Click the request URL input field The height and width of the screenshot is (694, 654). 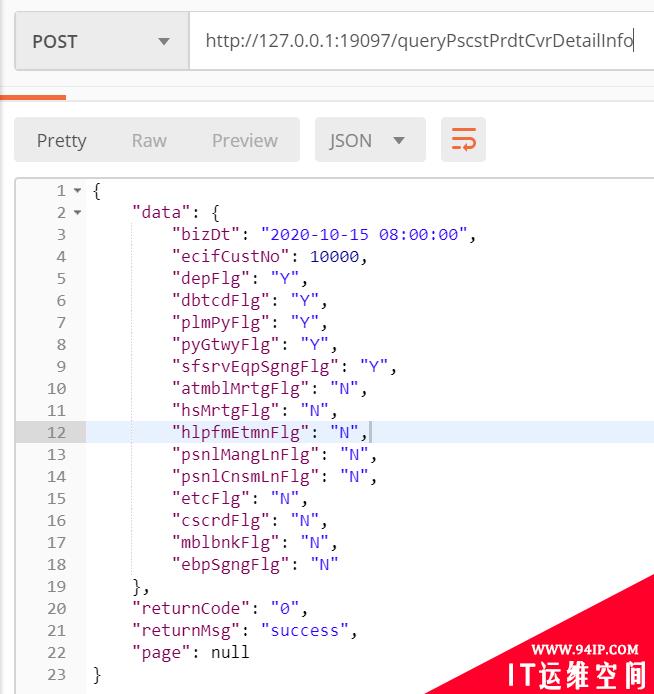coord(421,41)
